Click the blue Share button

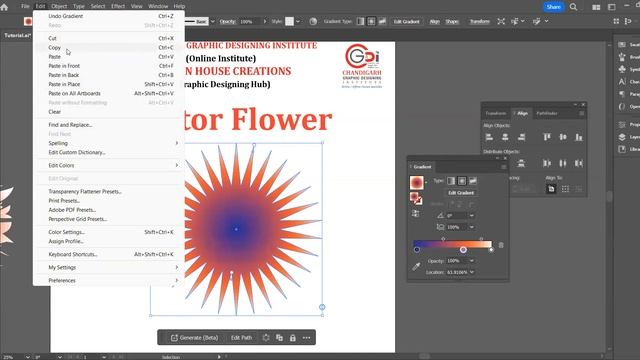coord(553,7)
